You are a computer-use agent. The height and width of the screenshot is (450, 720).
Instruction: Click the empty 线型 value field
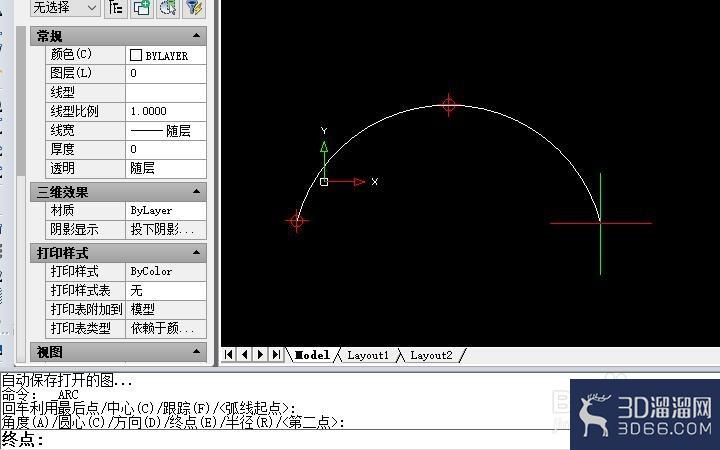pos(166,93)
